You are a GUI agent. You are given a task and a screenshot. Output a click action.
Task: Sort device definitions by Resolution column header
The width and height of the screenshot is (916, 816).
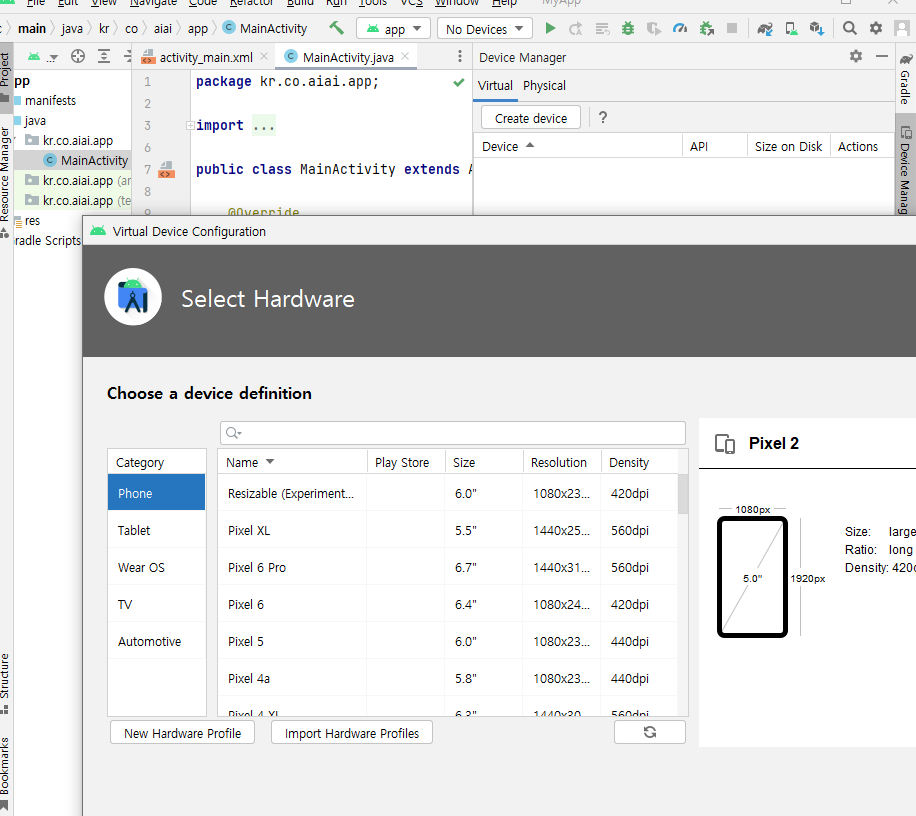coord(562,462)
